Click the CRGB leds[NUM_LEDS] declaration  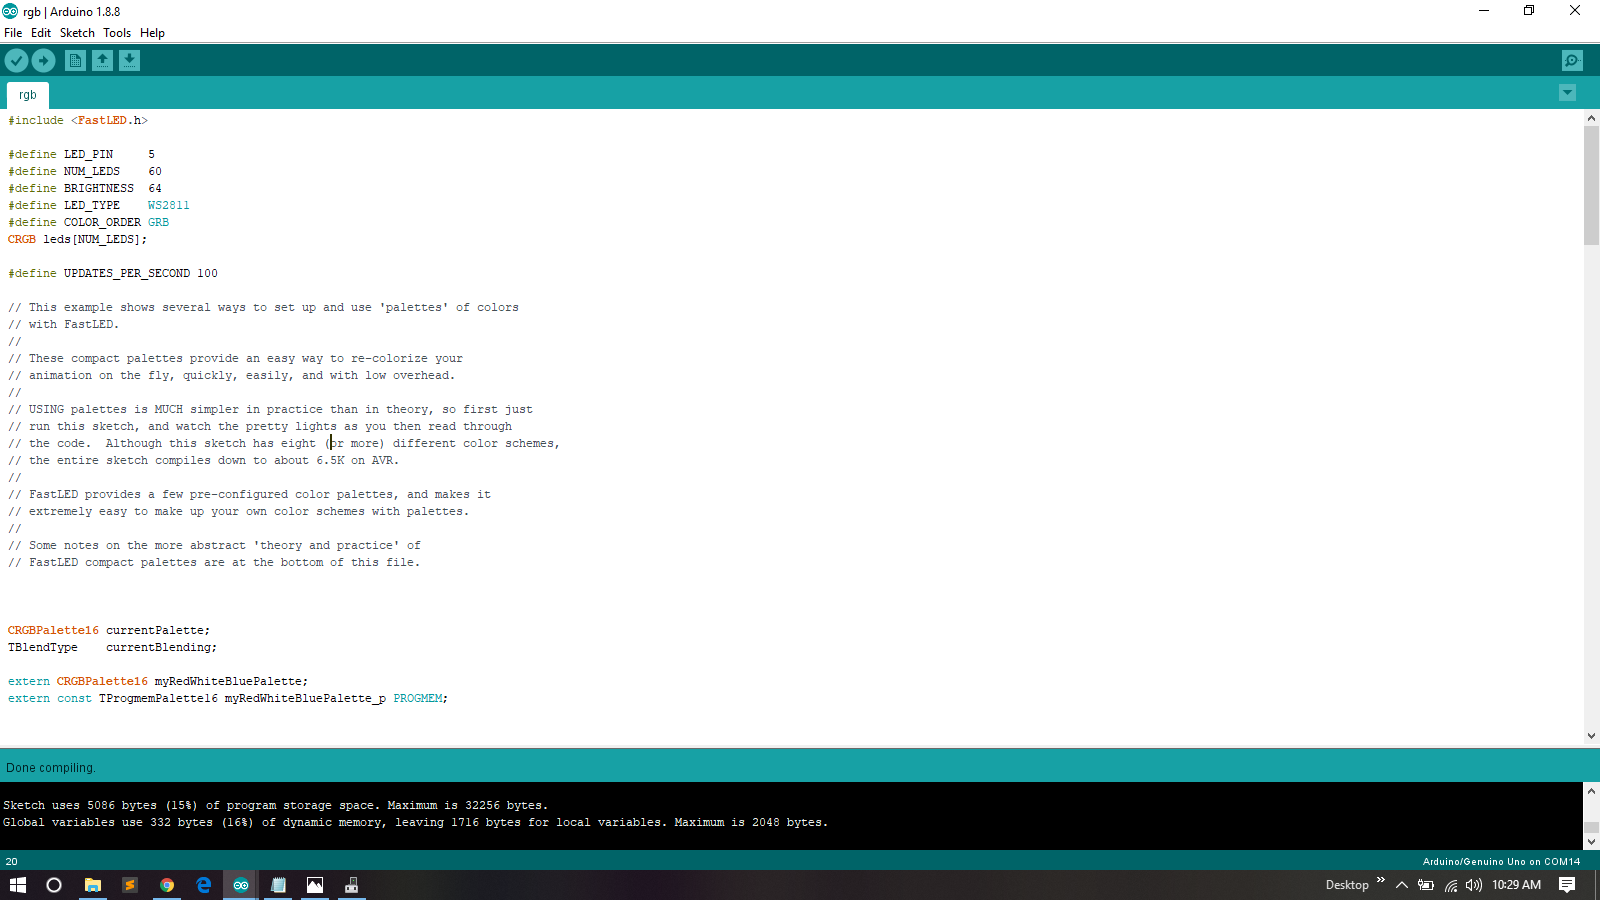click(77, 240)
